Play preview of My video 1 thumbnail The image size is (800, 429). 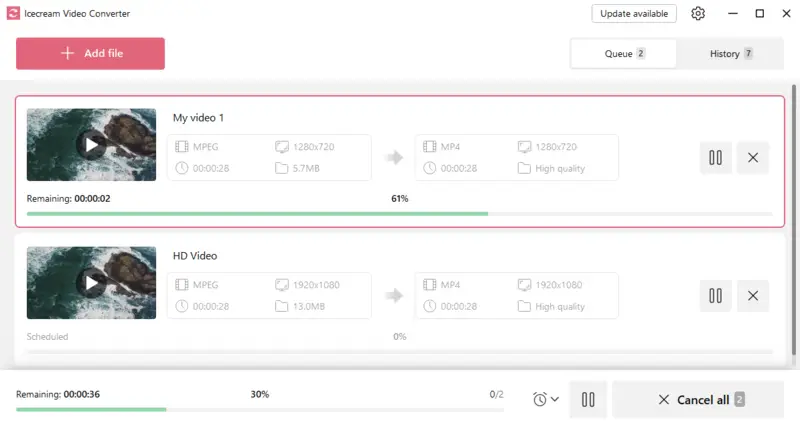coord(91,145)
